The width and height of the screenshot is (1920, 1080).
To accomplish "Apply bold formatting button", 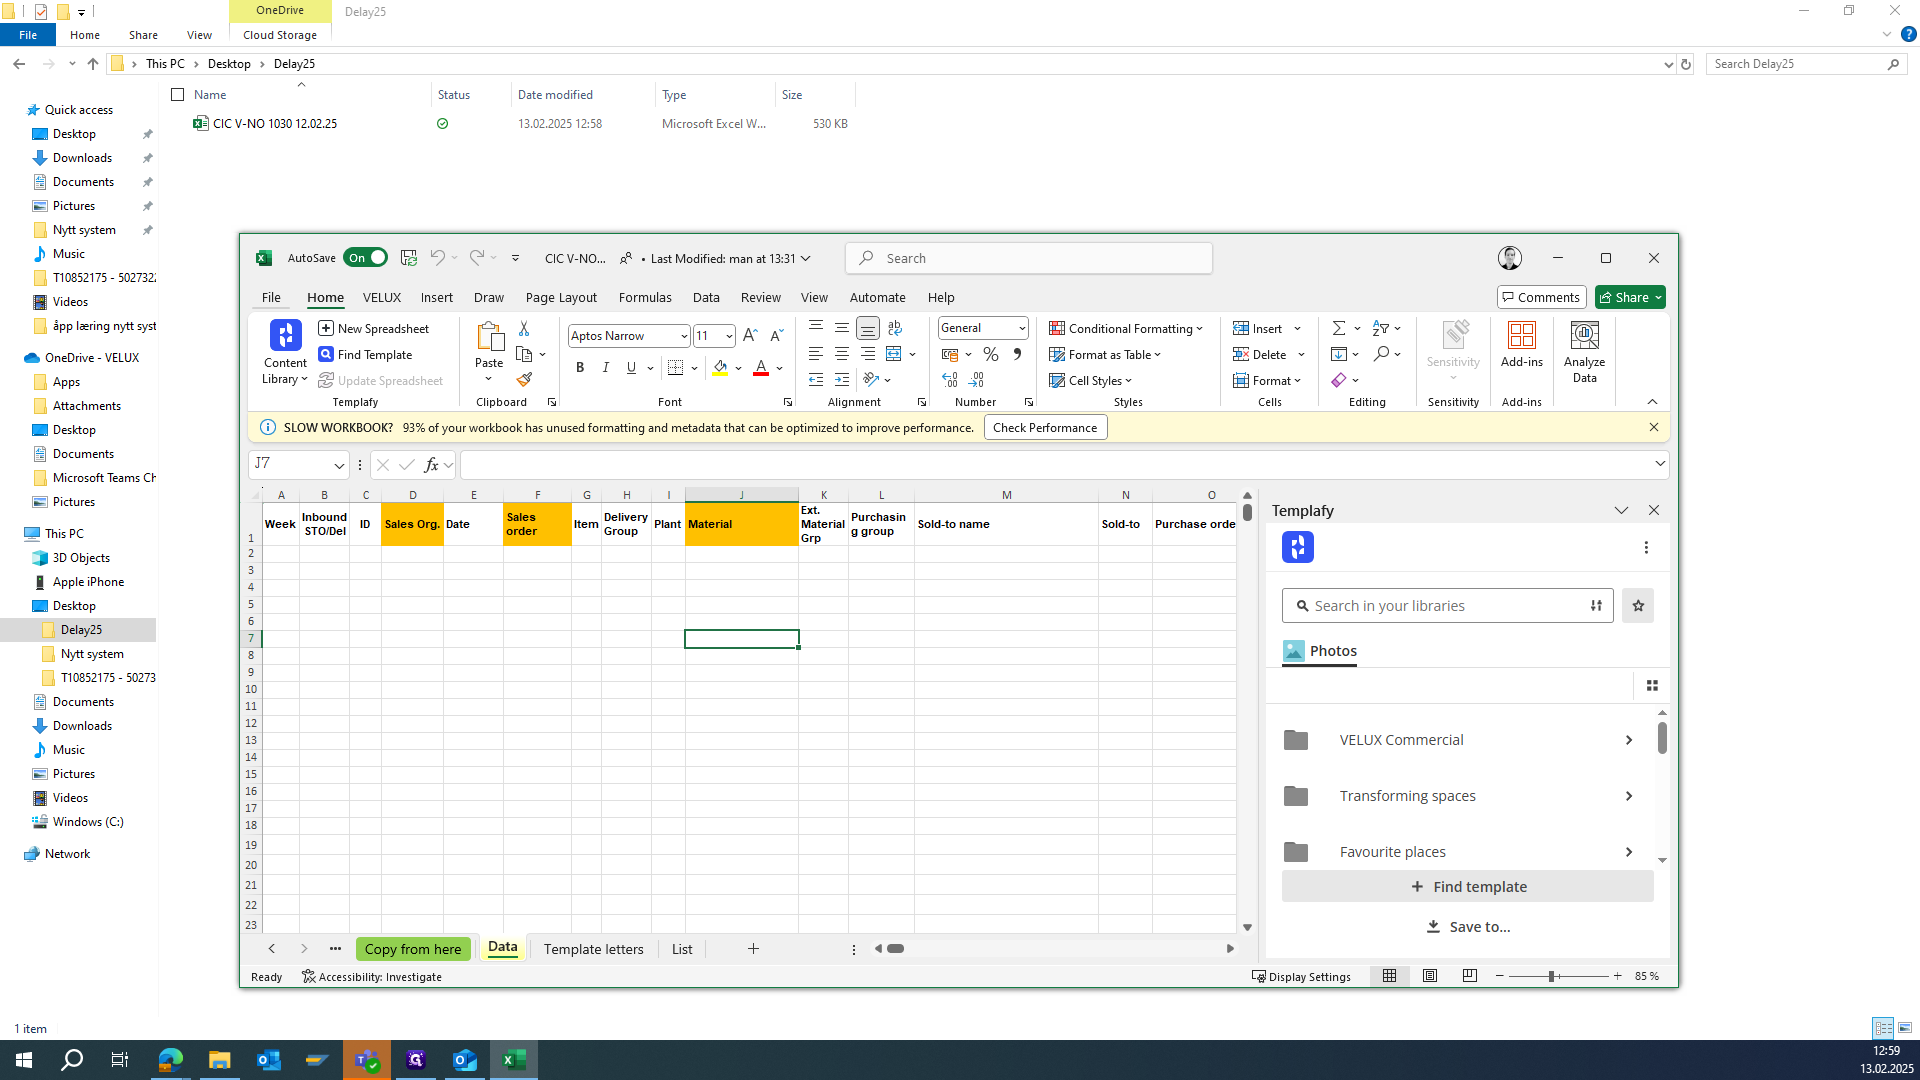I will [x=580, y=368].
